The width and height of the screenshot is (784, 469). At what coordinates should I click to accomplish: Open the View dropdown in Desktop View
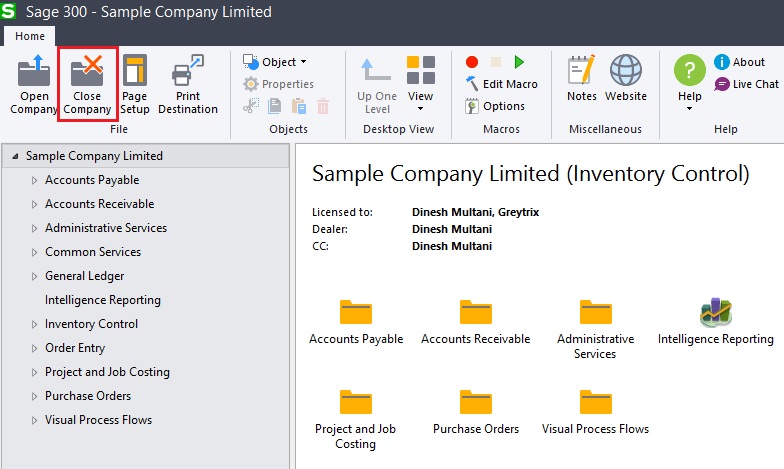click(x=420, y=84)
